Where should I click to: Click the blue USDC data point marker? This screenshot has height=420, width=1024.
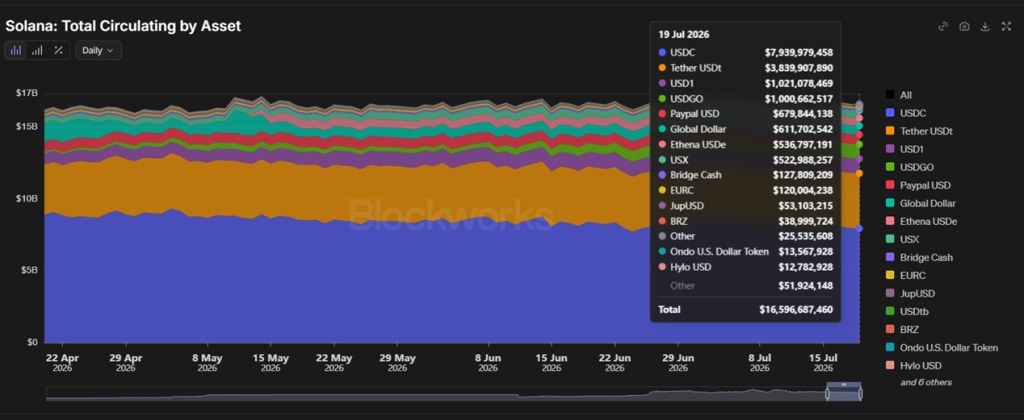[x=859, y=228]
